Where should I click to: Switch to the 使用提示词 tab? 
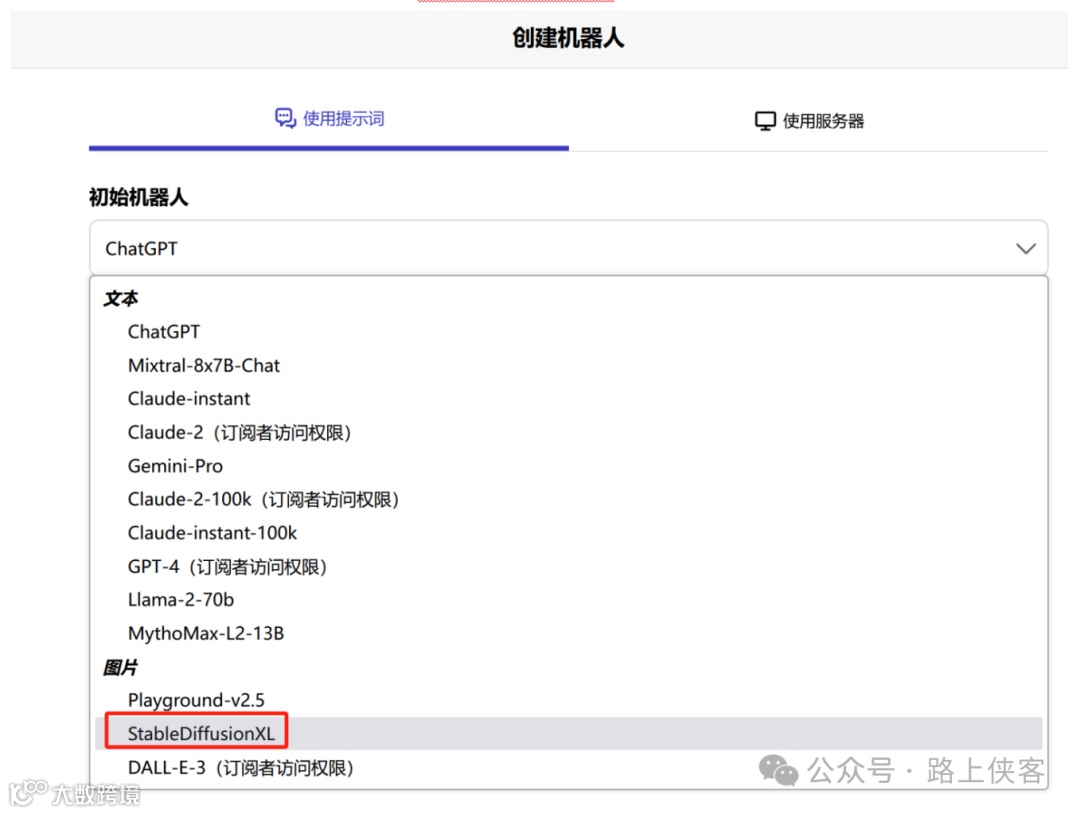click(x=329, y=119)
